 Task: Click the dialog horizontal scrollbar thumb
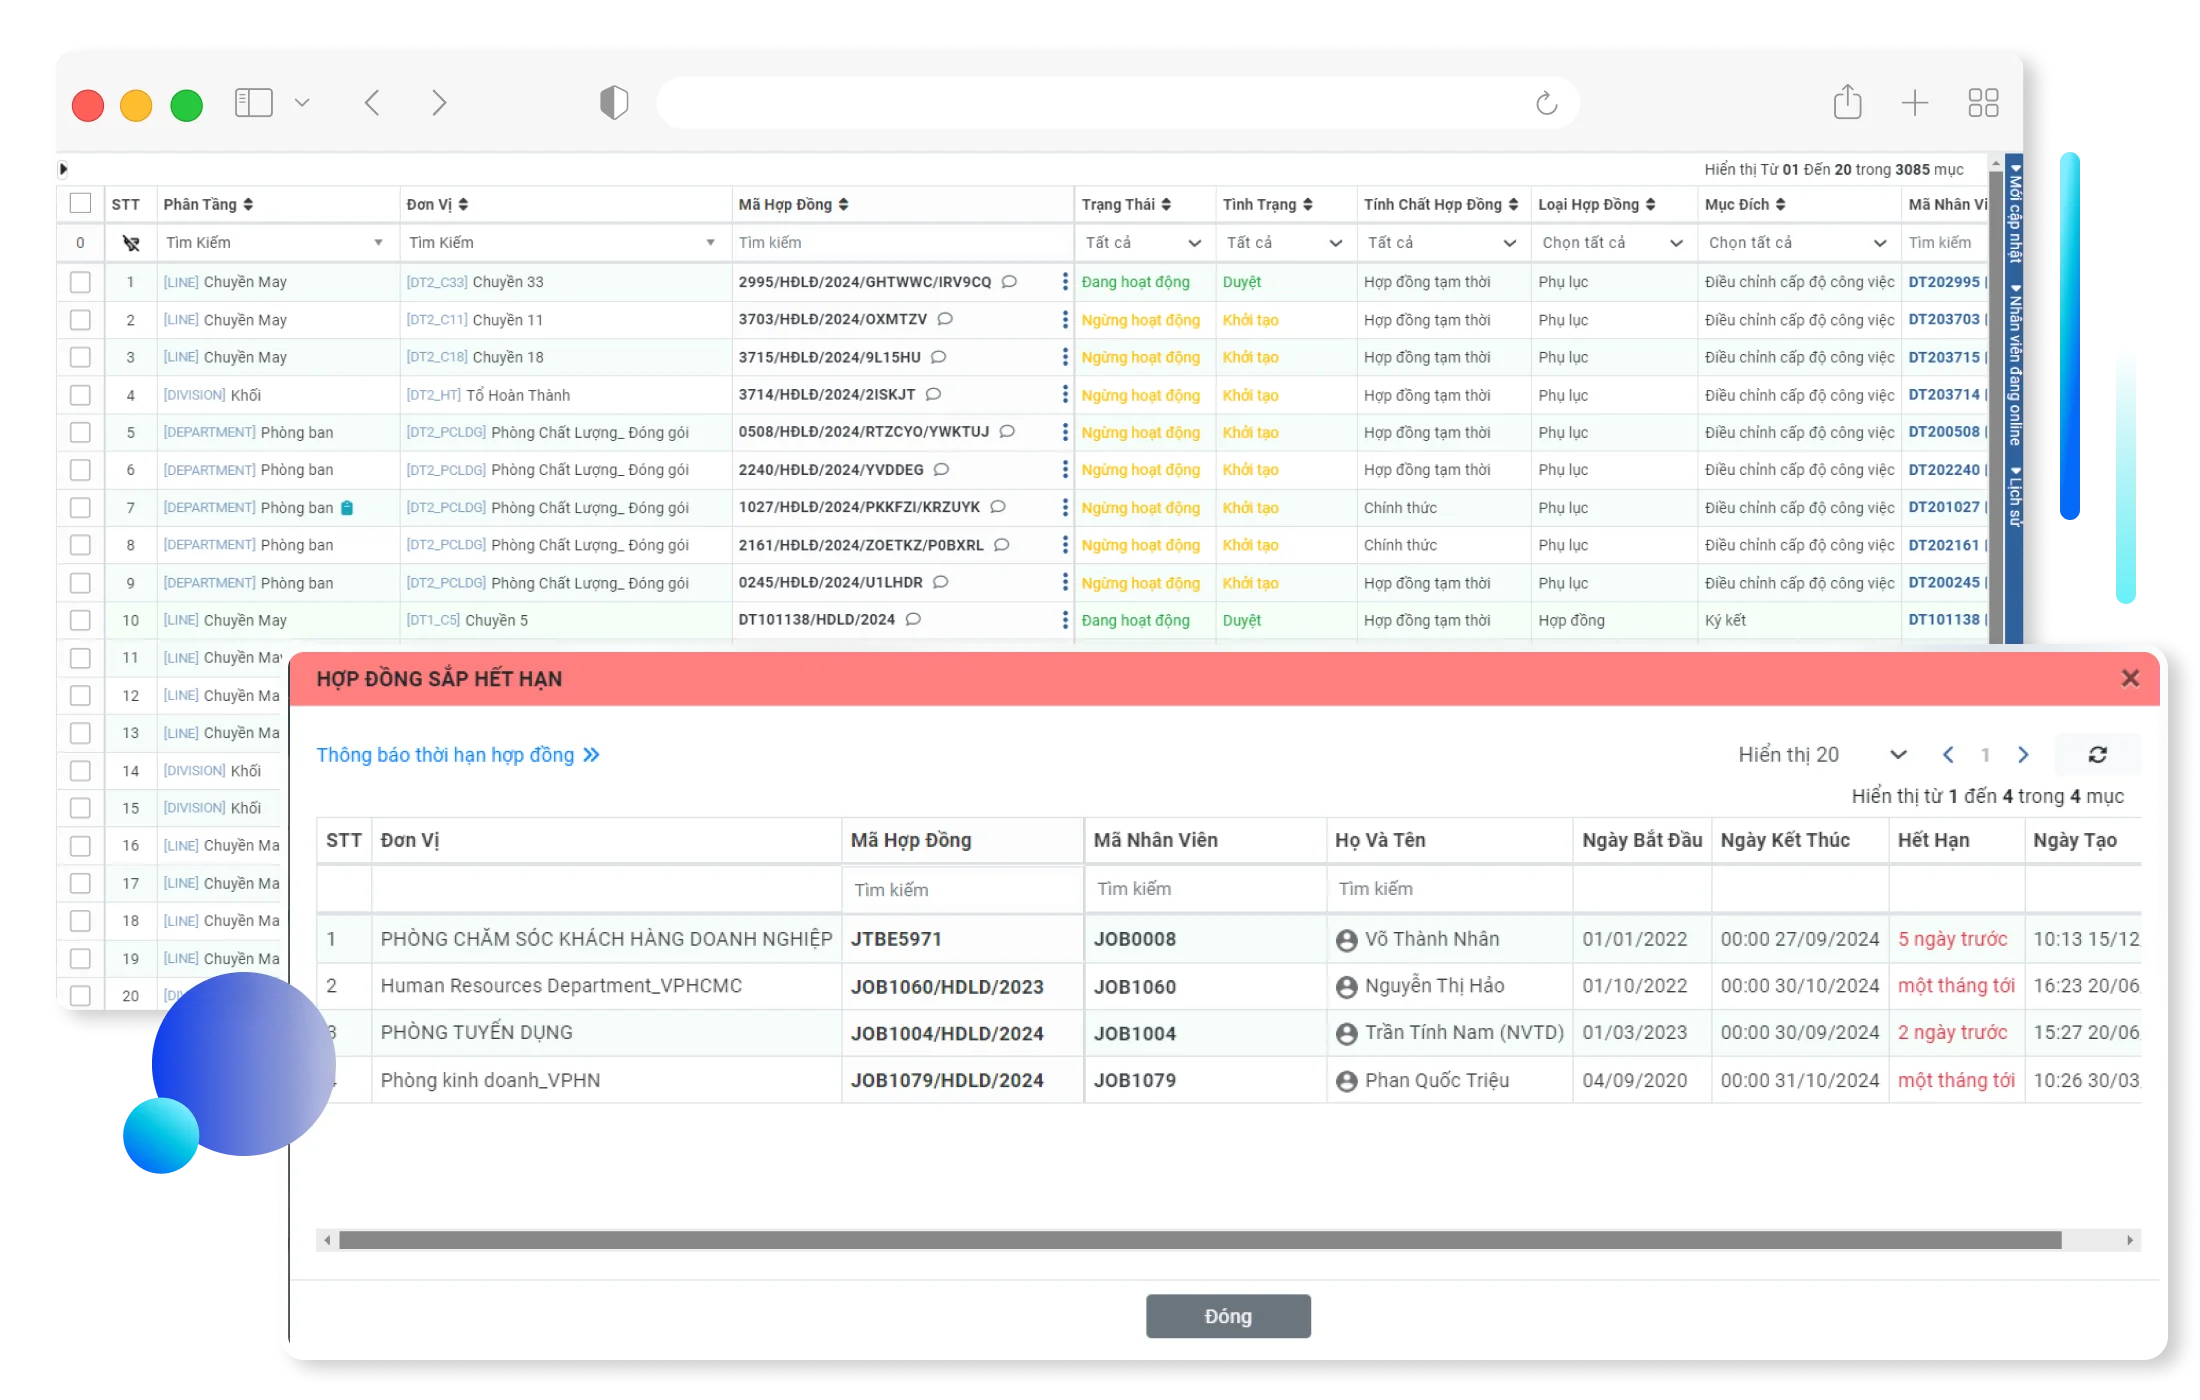point(1200,1240)
